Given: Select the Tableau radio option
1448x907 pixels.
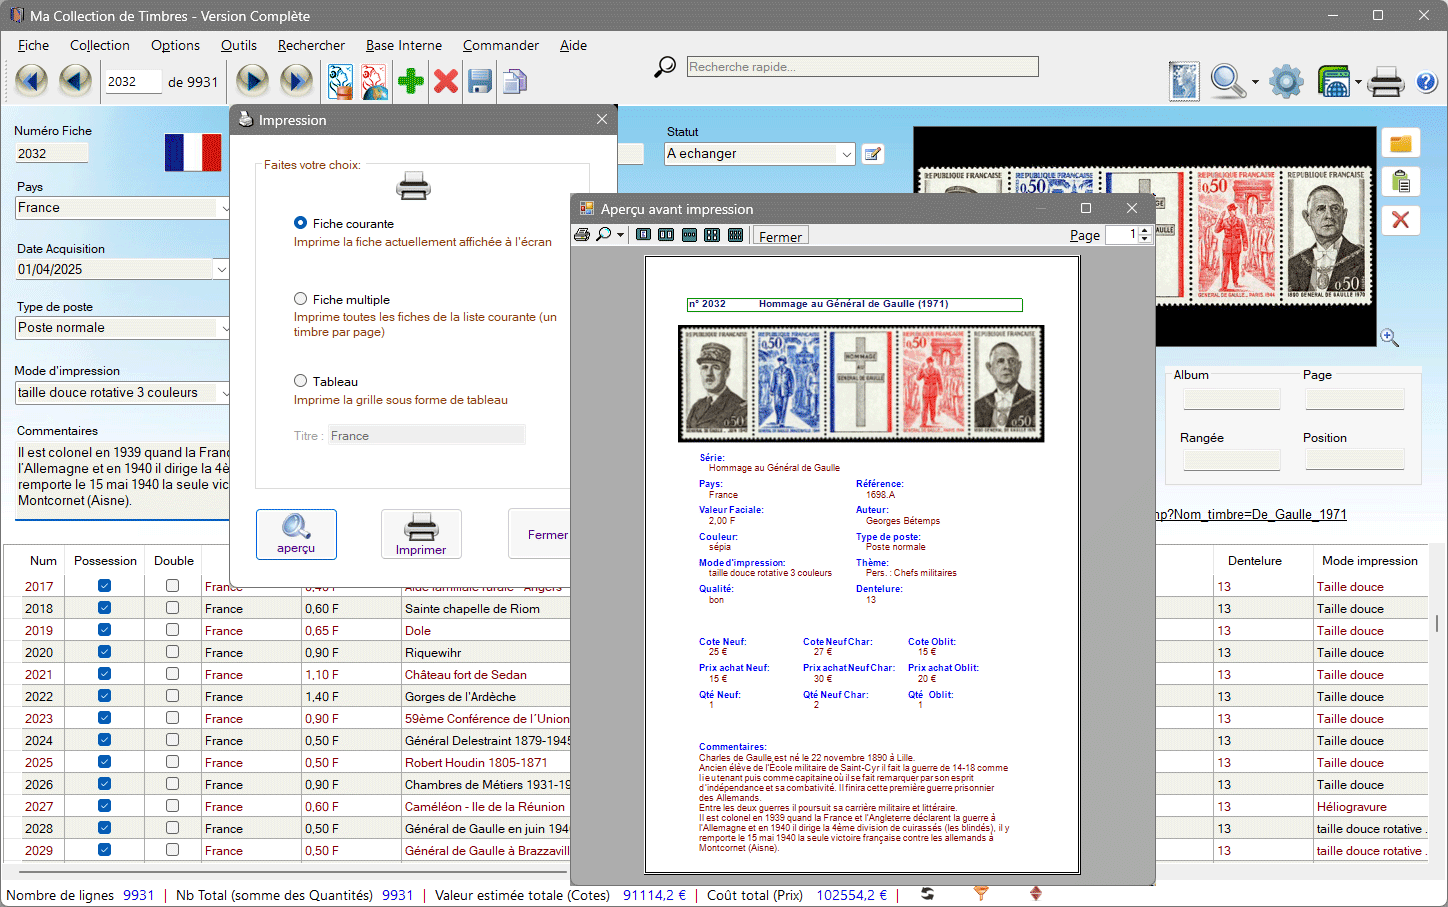Looking at the screenshot, I should [x=300, y=381].
